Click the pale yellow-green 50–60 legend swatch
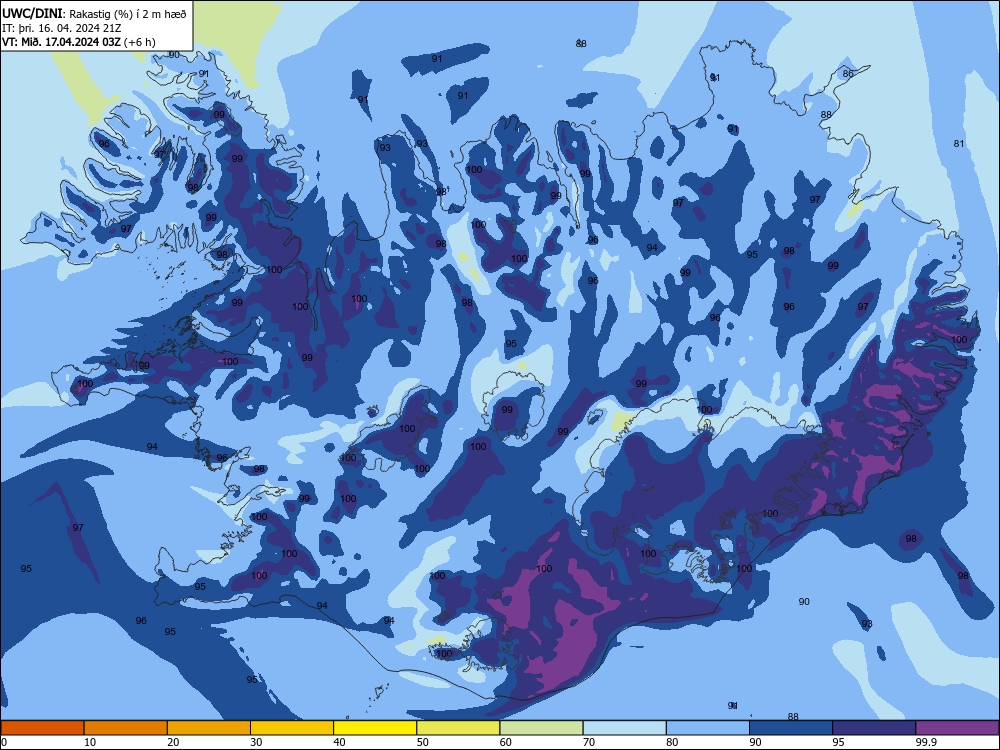This screenshot has width=1000, height=750. pos(459,728)
